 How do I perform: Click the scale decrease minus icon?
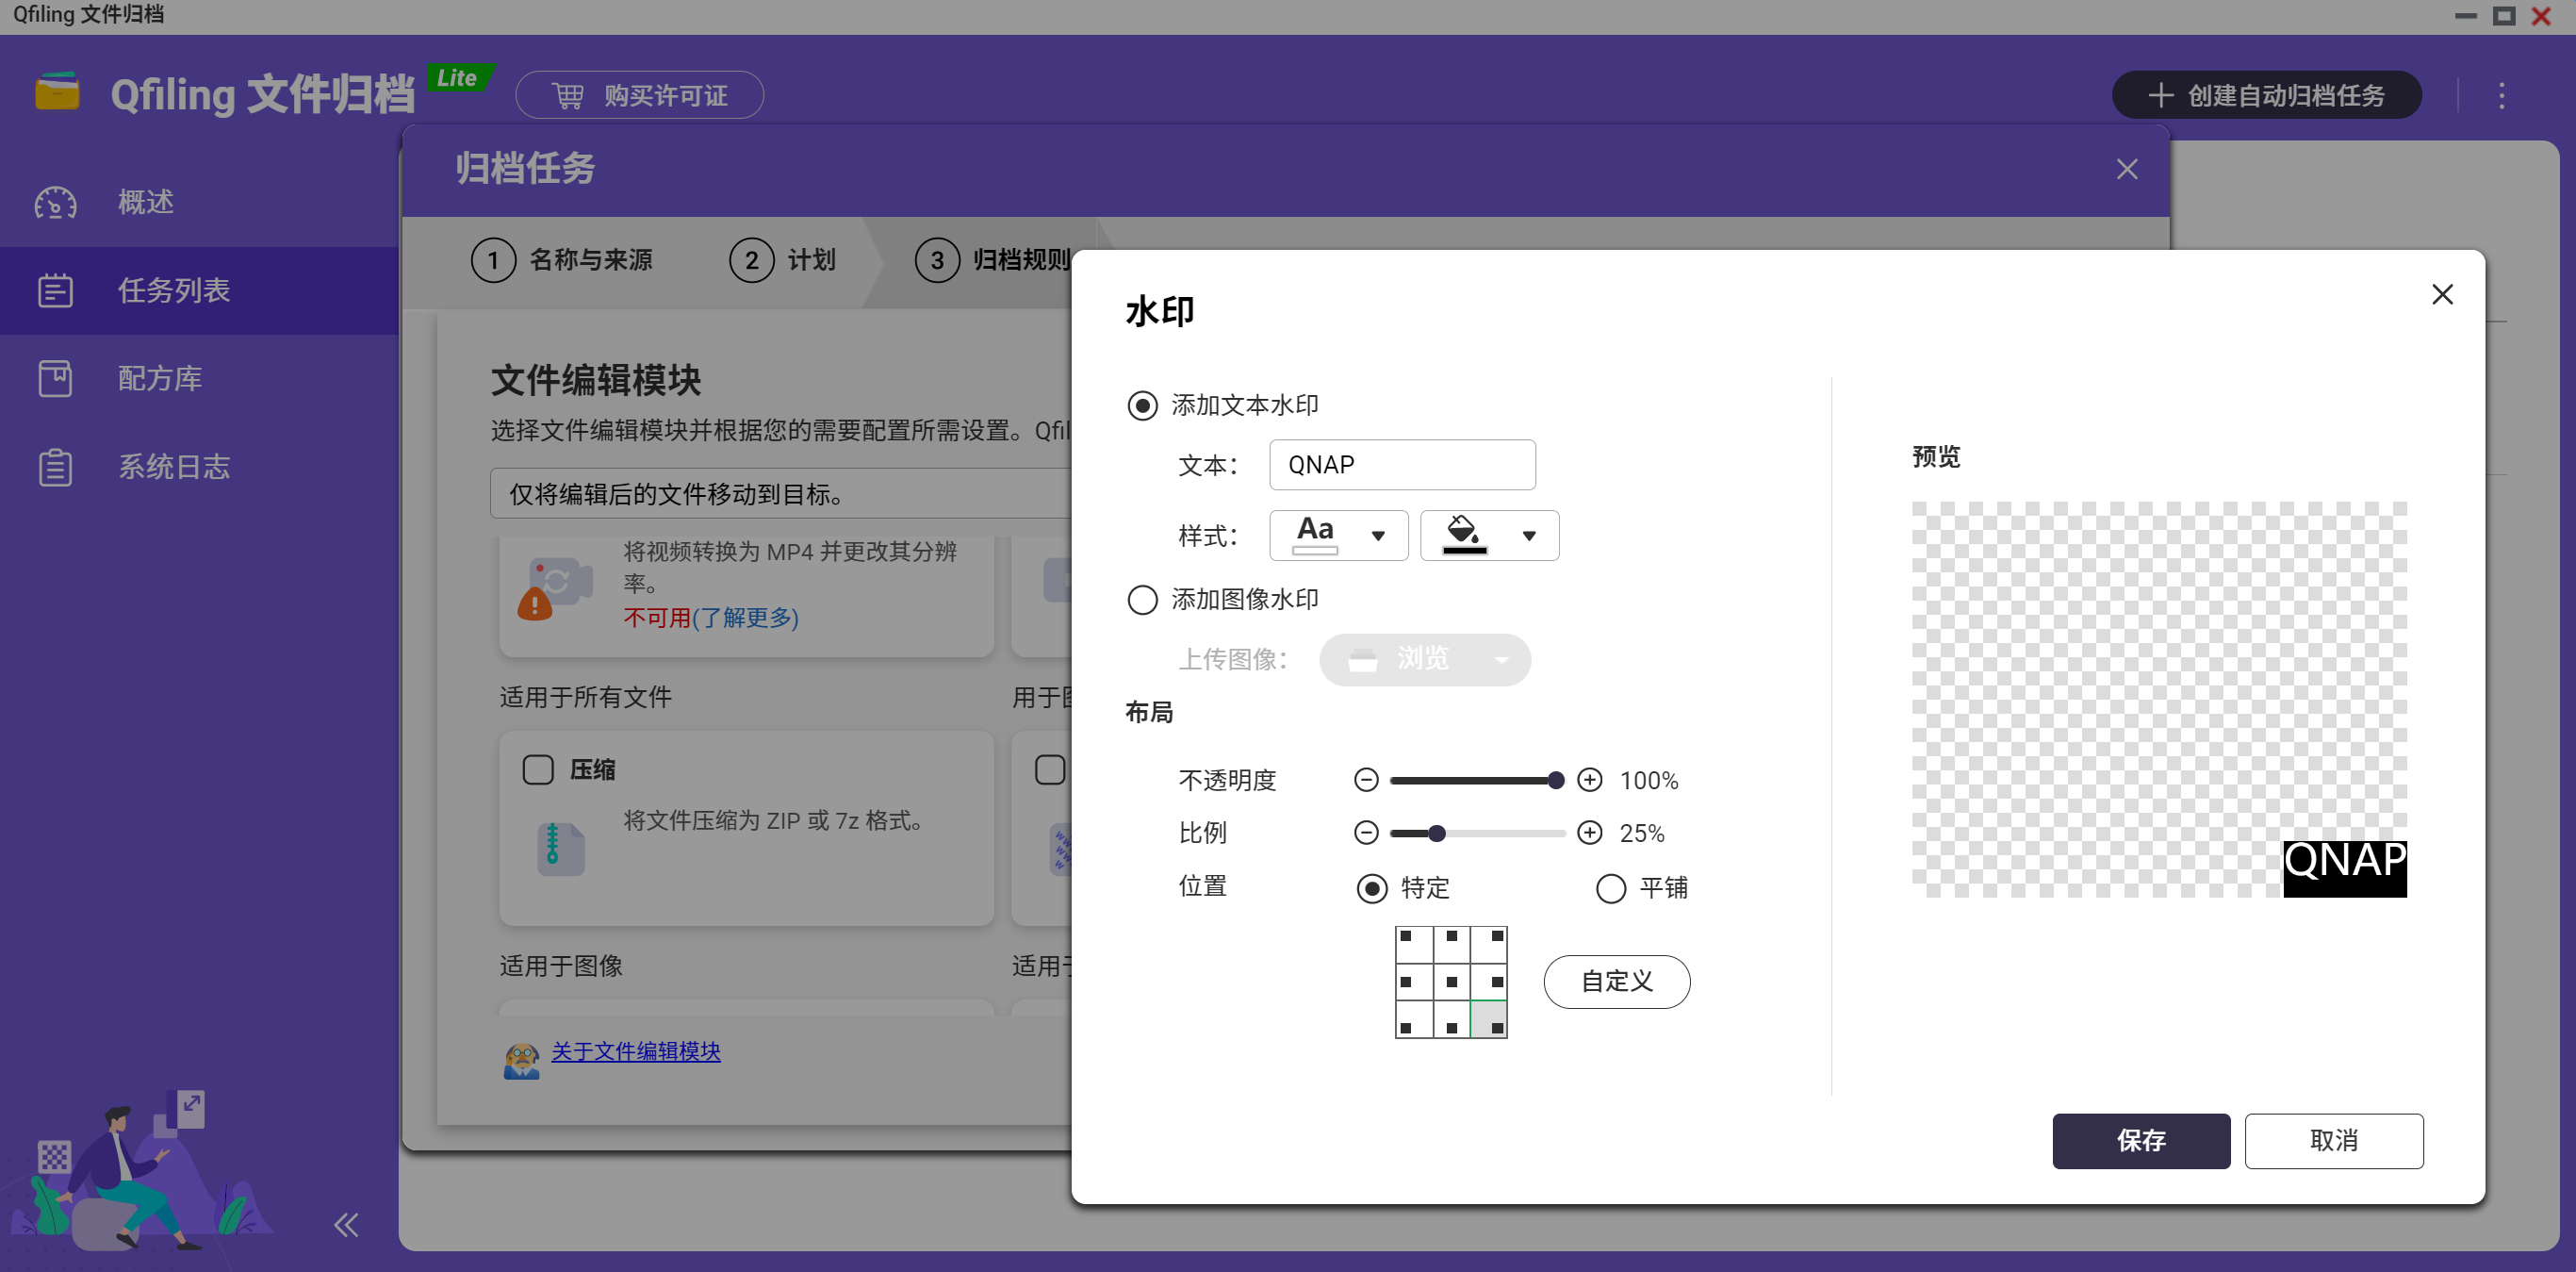click(1366, 833)
